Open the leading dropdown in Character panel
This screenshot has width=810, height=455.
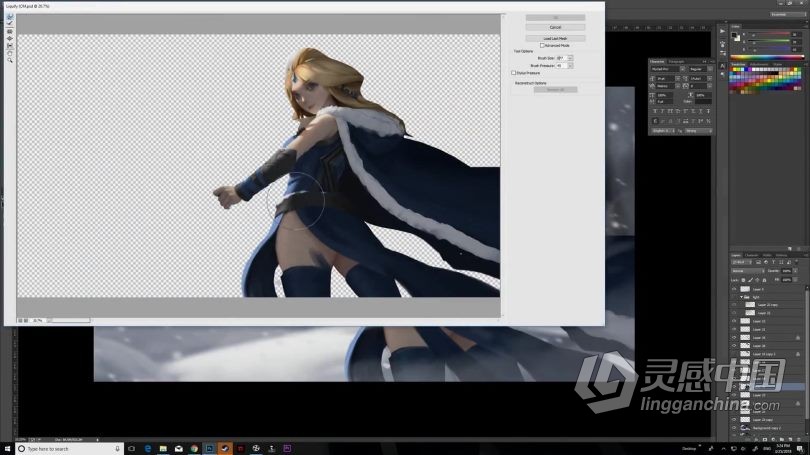[x=709, y=79]
